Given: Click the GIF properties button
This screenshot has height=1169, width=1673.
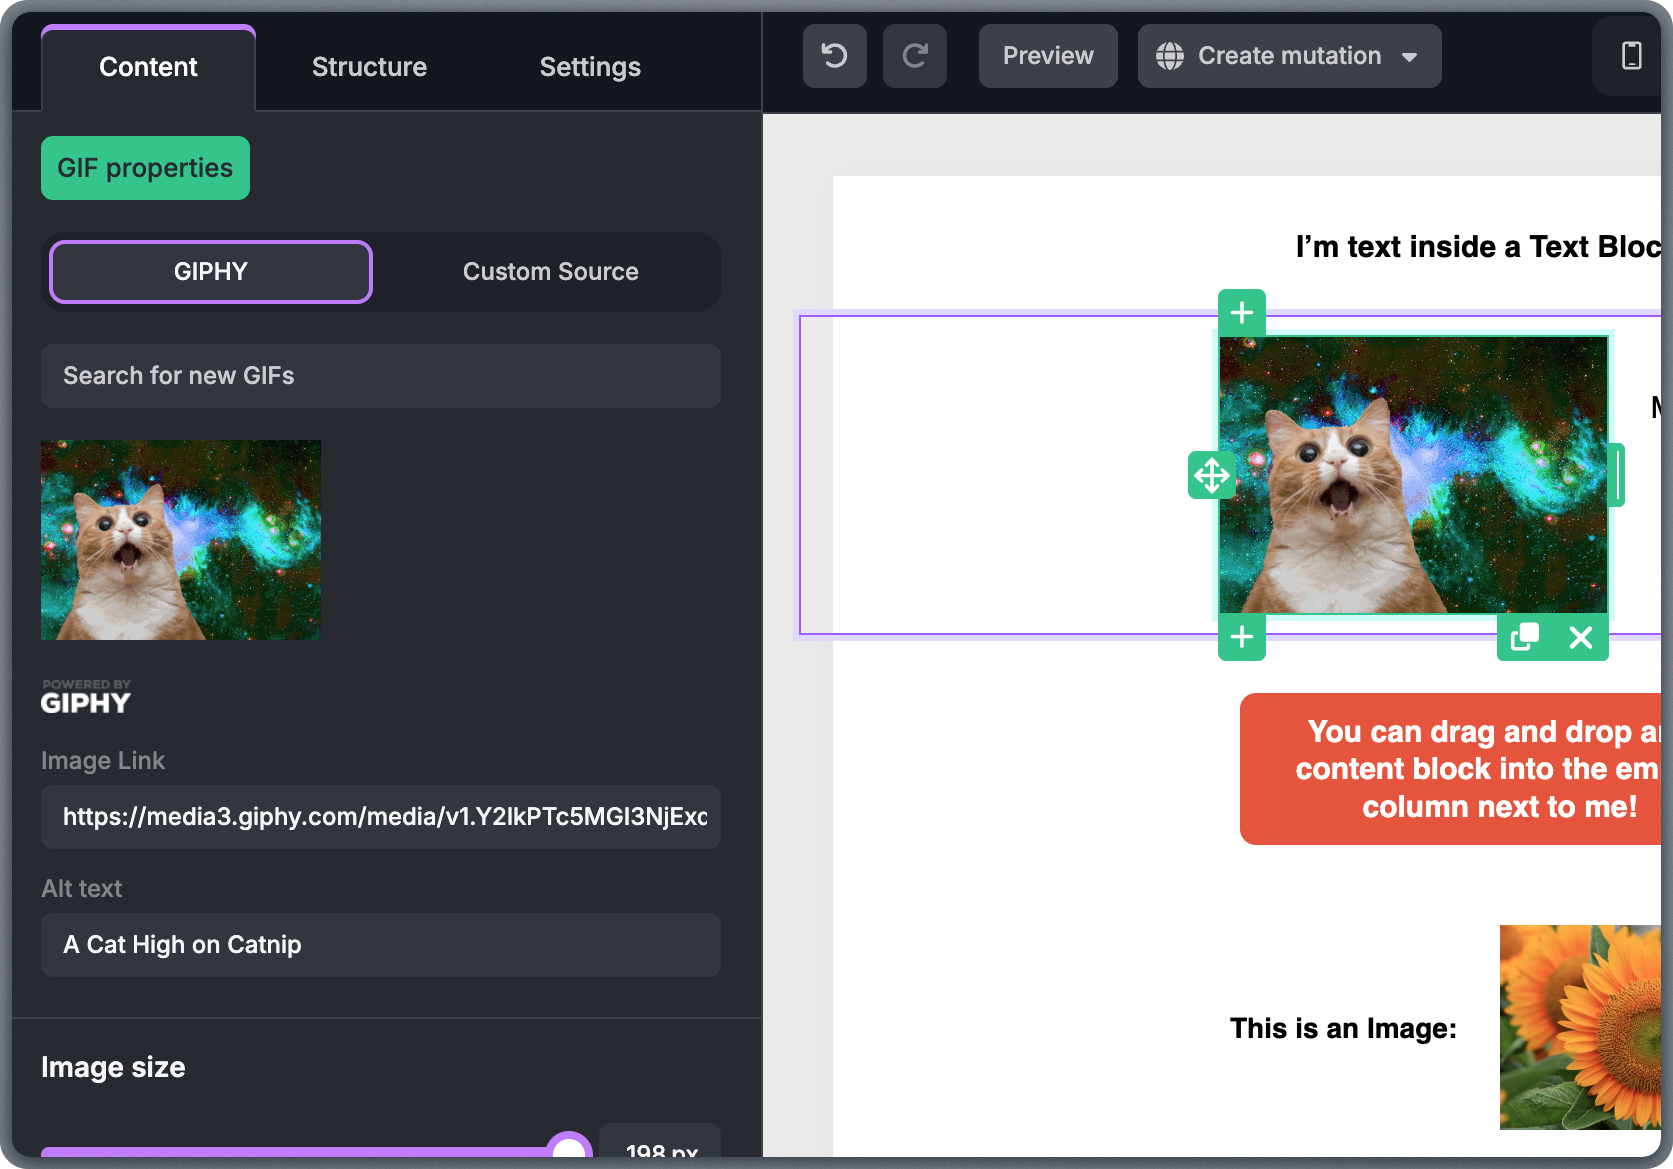Looking at the screenshot, I should (145, 168).
